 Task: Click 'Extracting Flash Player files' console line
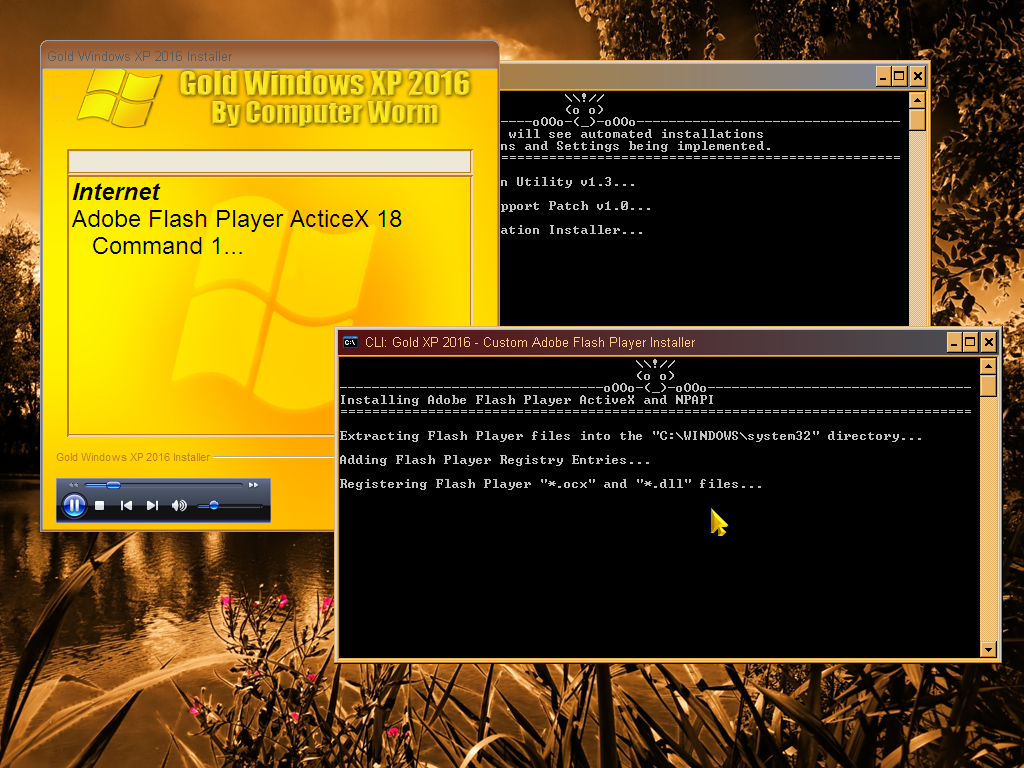point(631,436)
